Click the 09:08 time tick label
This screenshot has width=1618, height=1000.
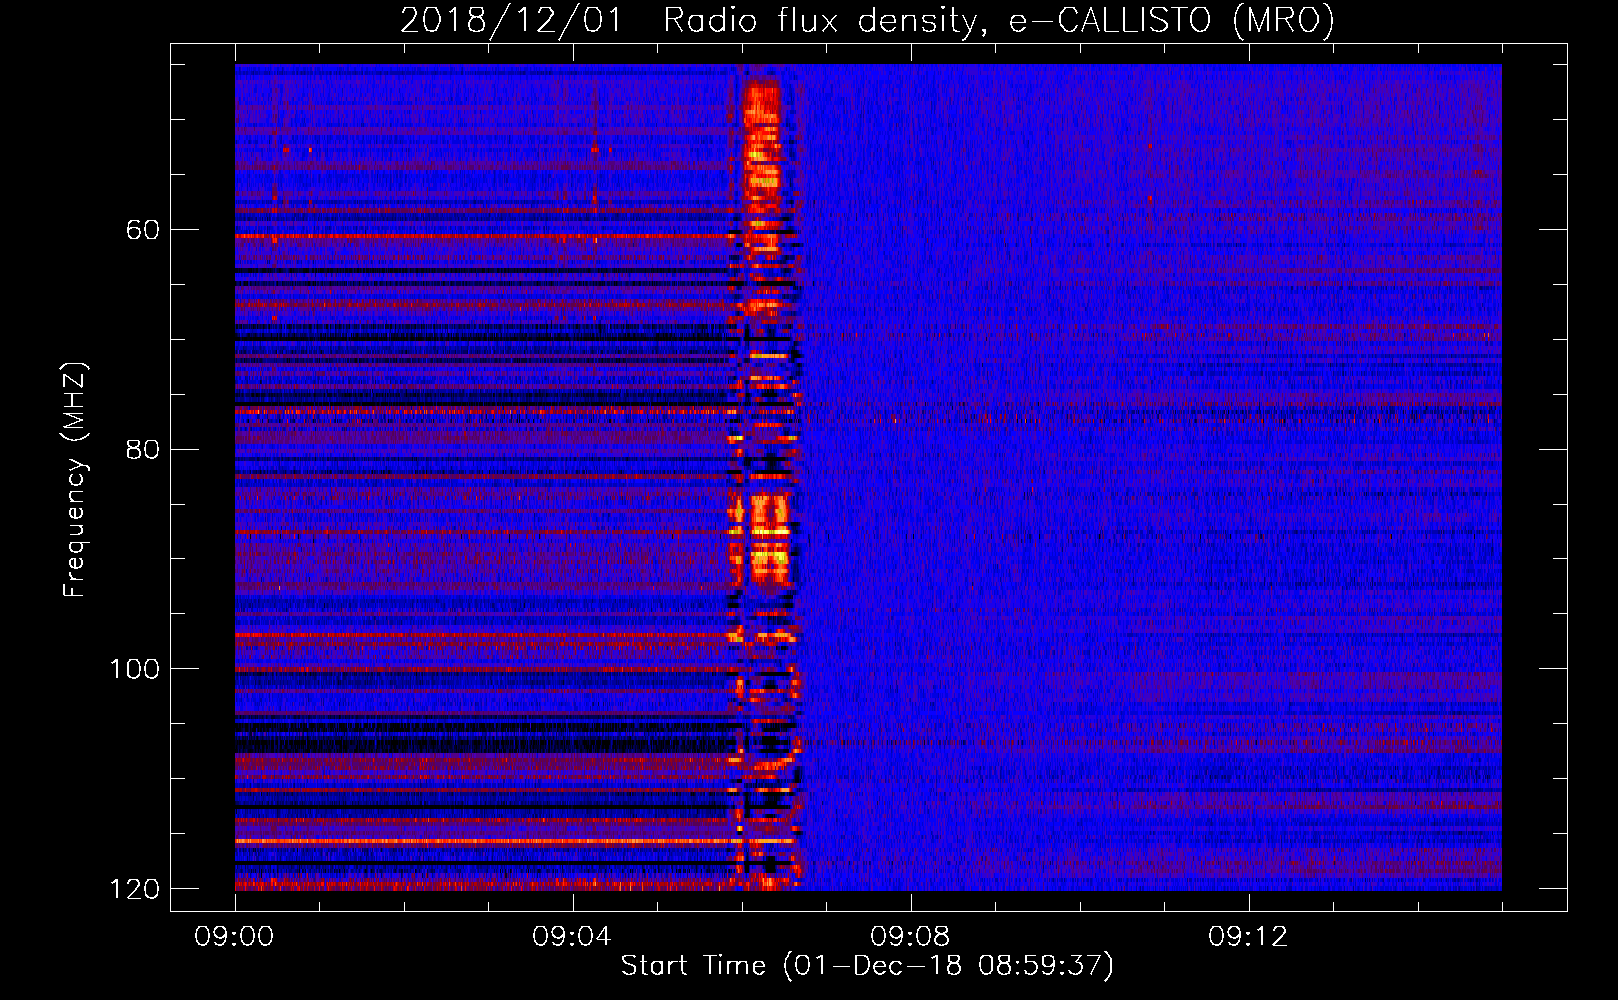click(x=910, y=937)
